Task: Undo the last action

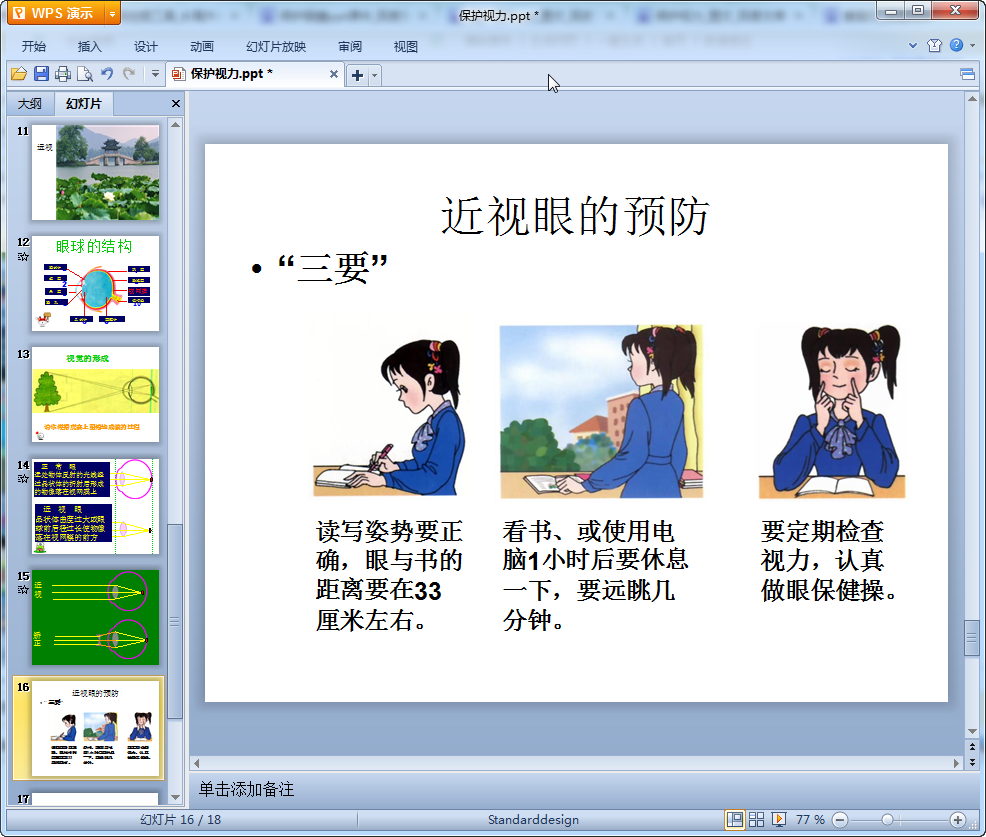Action: [107, 74]
